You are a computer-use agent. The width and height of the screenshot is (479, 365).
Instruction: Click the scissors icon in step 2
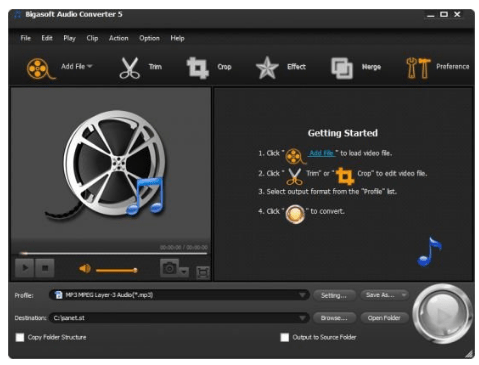294,176
